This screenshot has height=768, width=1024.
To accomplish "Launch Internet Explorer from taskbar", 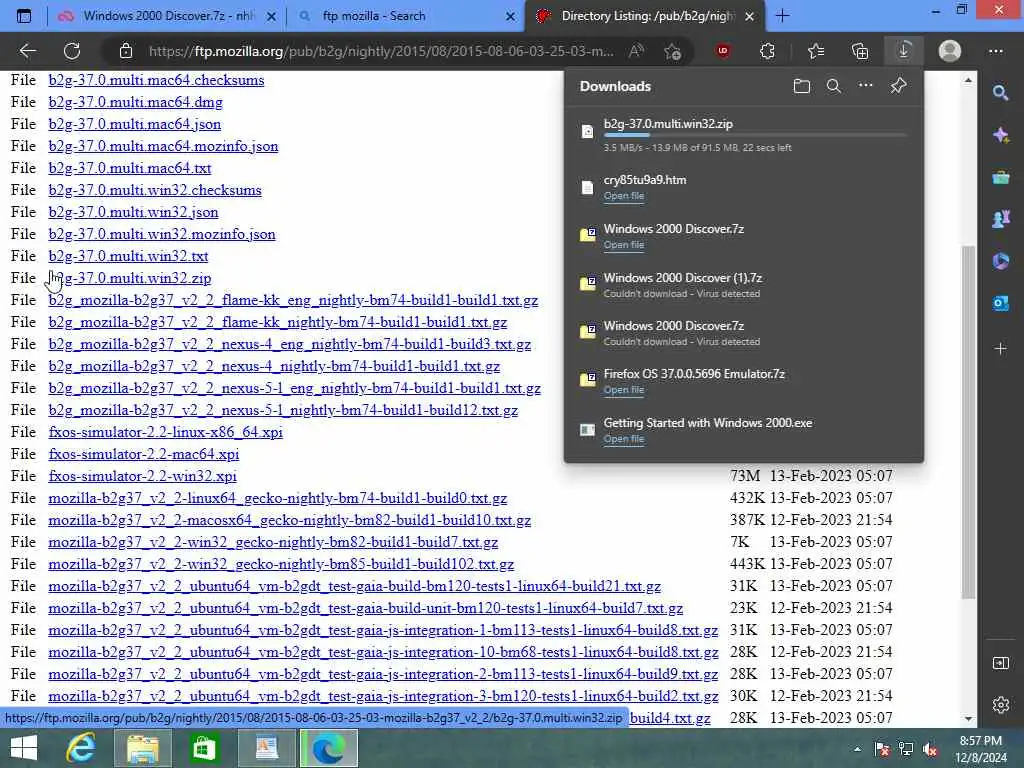I will click(81, 748).
